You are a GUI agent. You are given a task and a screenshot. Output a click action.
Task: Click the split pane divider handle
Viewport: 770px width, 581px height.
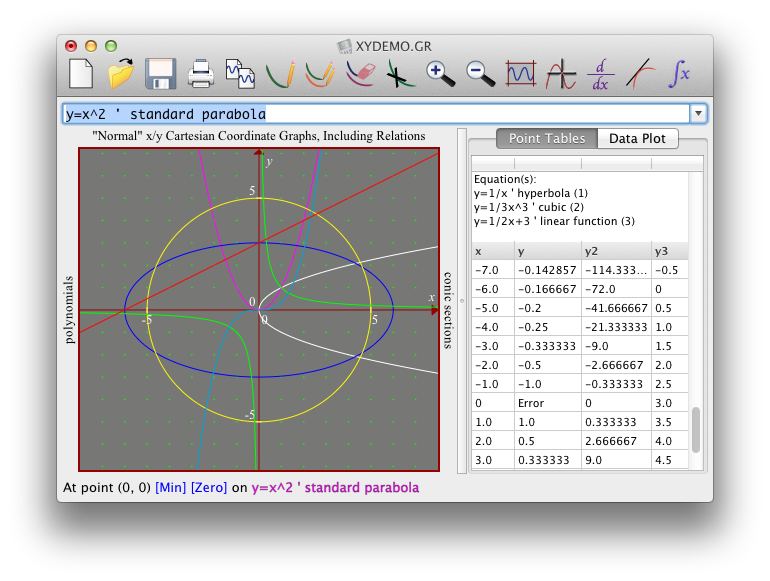point(462,301)
